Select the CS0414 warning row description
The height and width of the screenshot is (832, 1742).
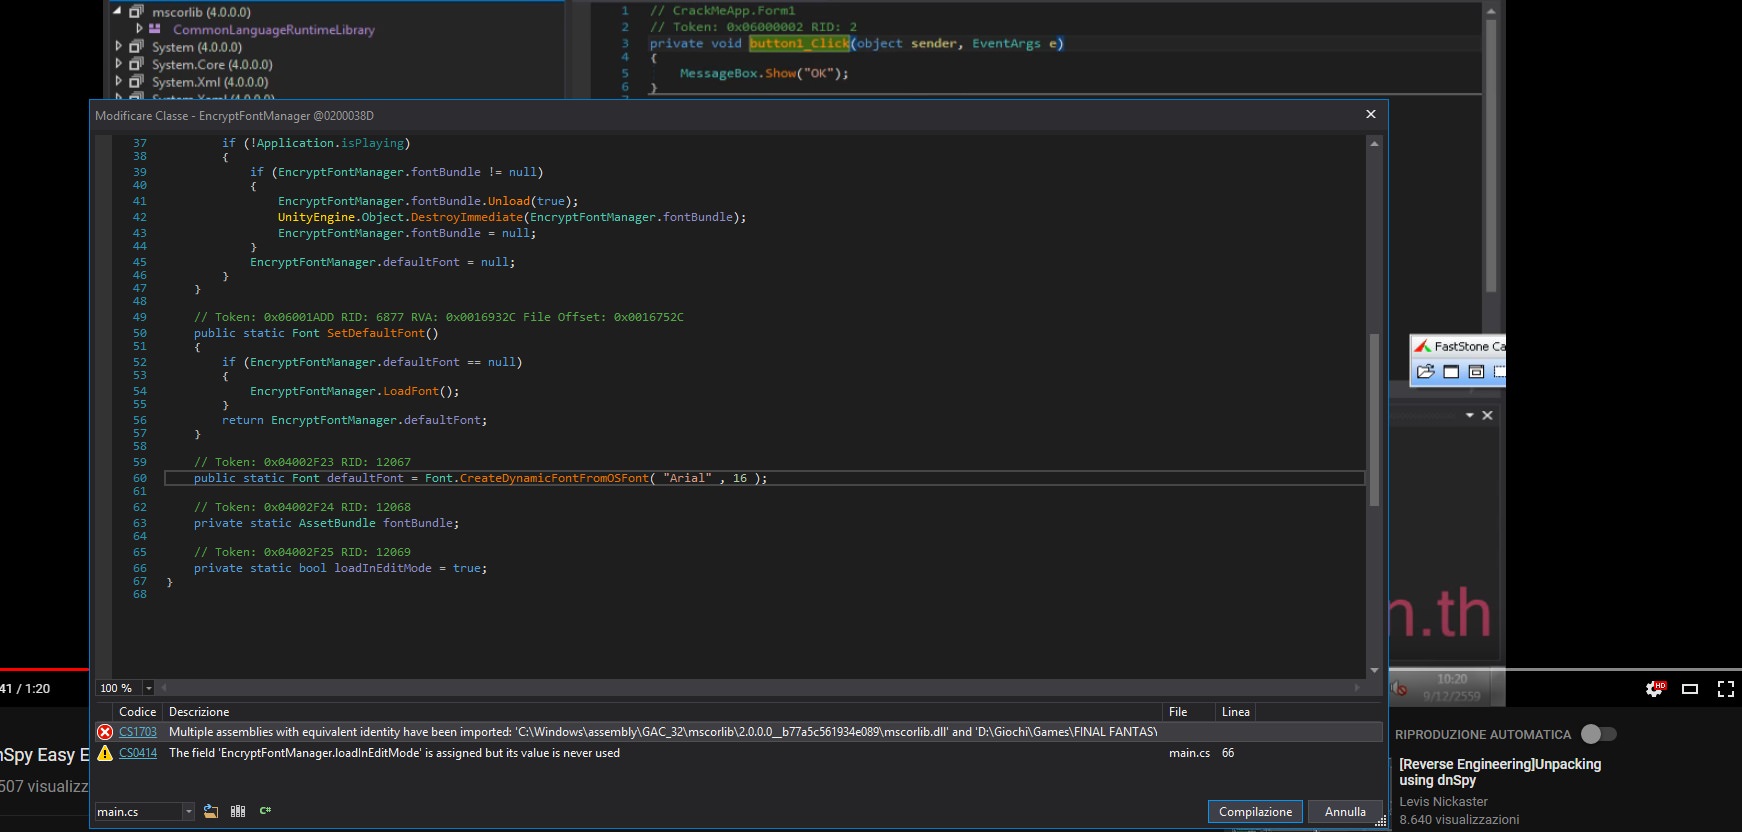394,753
